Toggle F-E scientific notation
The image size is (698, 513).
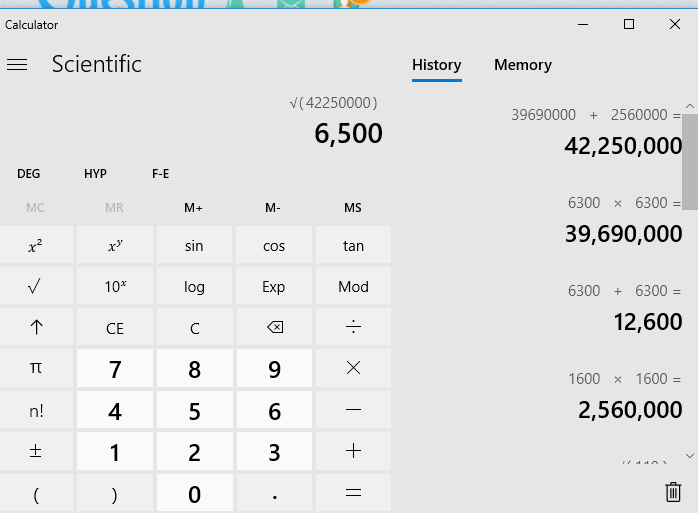coord(160,174)
